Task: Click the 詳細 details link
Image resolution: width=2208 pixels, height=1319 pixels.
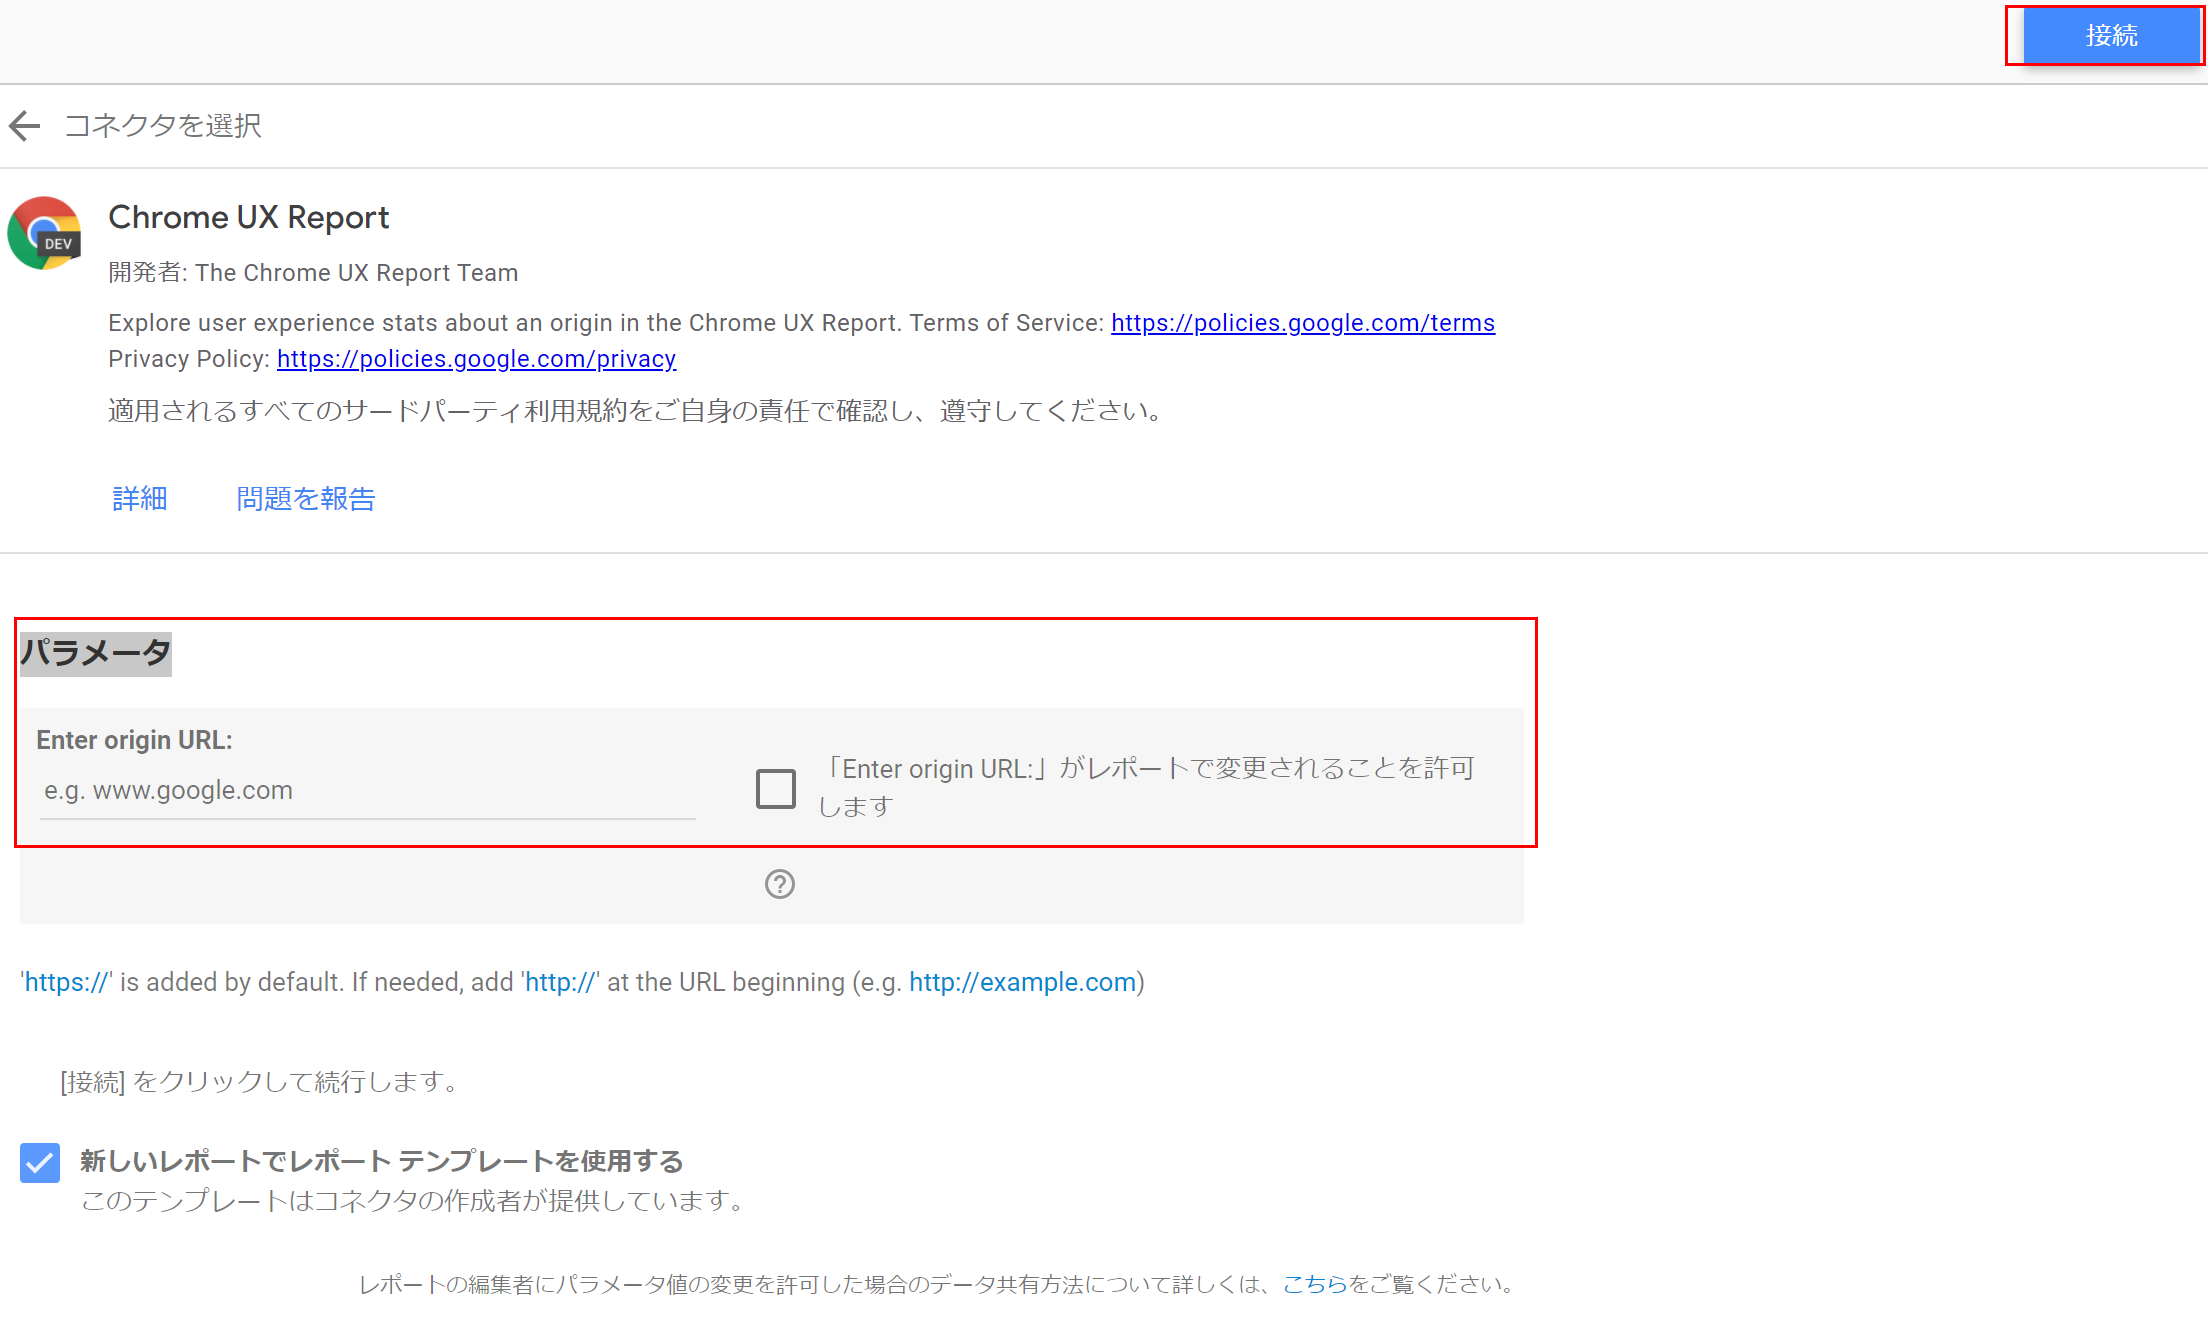Action: (x=140, y=498)
